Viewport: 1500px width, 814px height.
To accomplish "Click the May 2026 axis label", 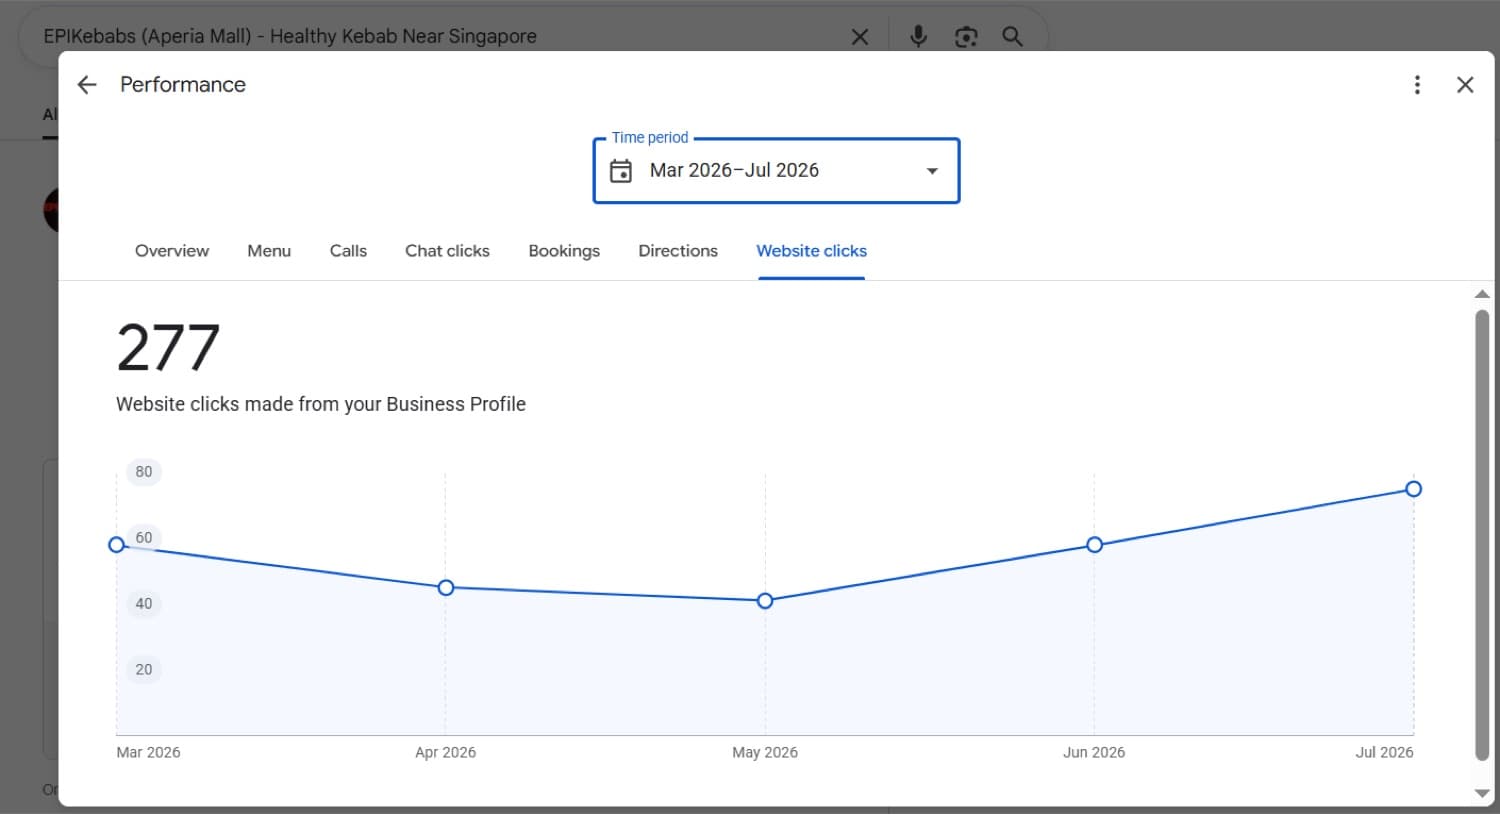I will tap(765, 753).
